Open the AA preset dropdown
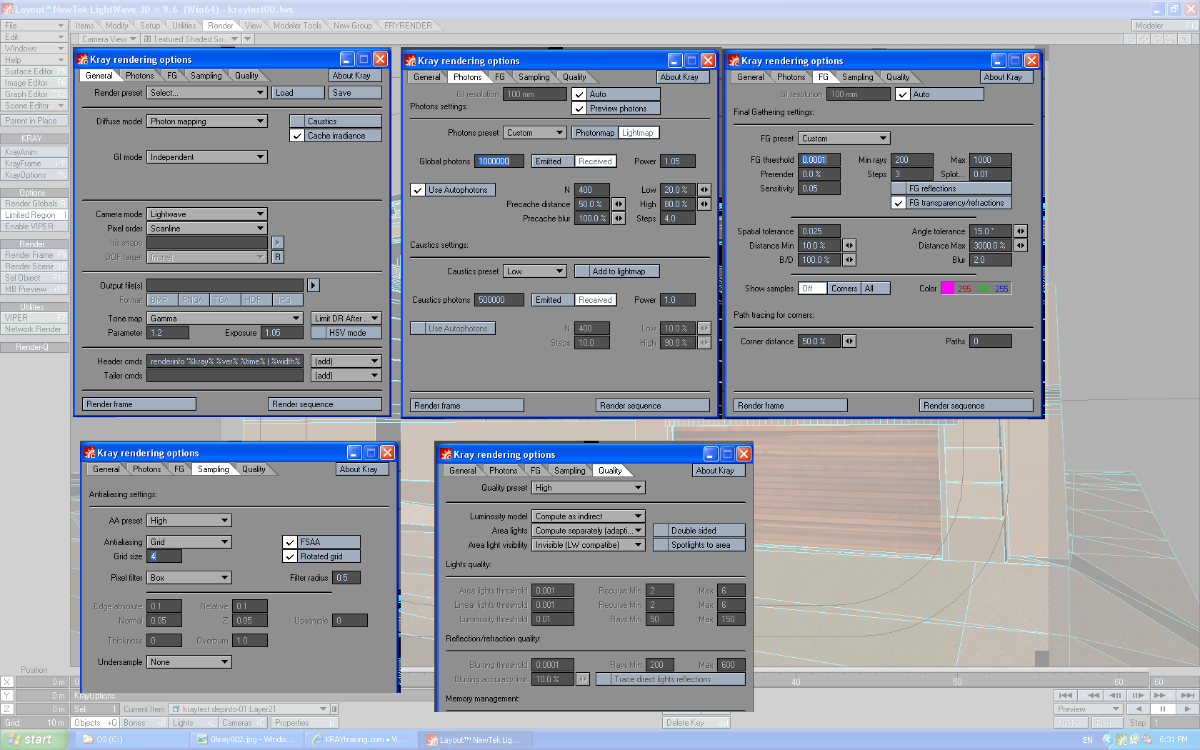Image resolution: width=1200 pixels, height=750 pixels. coord(189,520)
